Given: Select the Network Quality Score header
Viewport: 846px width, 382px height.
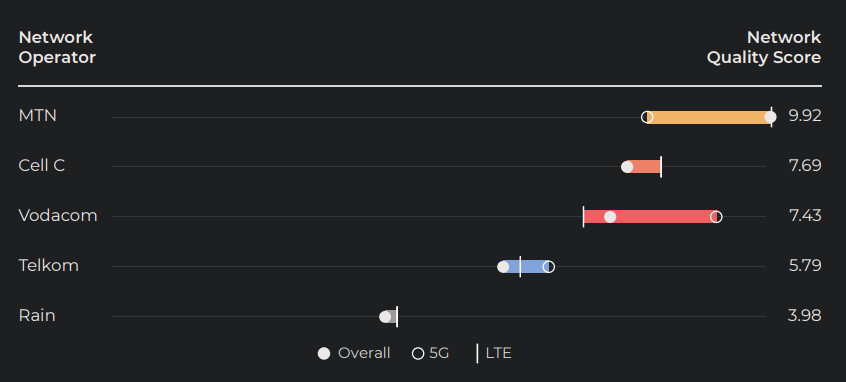Looking at the screenshot, I should coord(764,47).
